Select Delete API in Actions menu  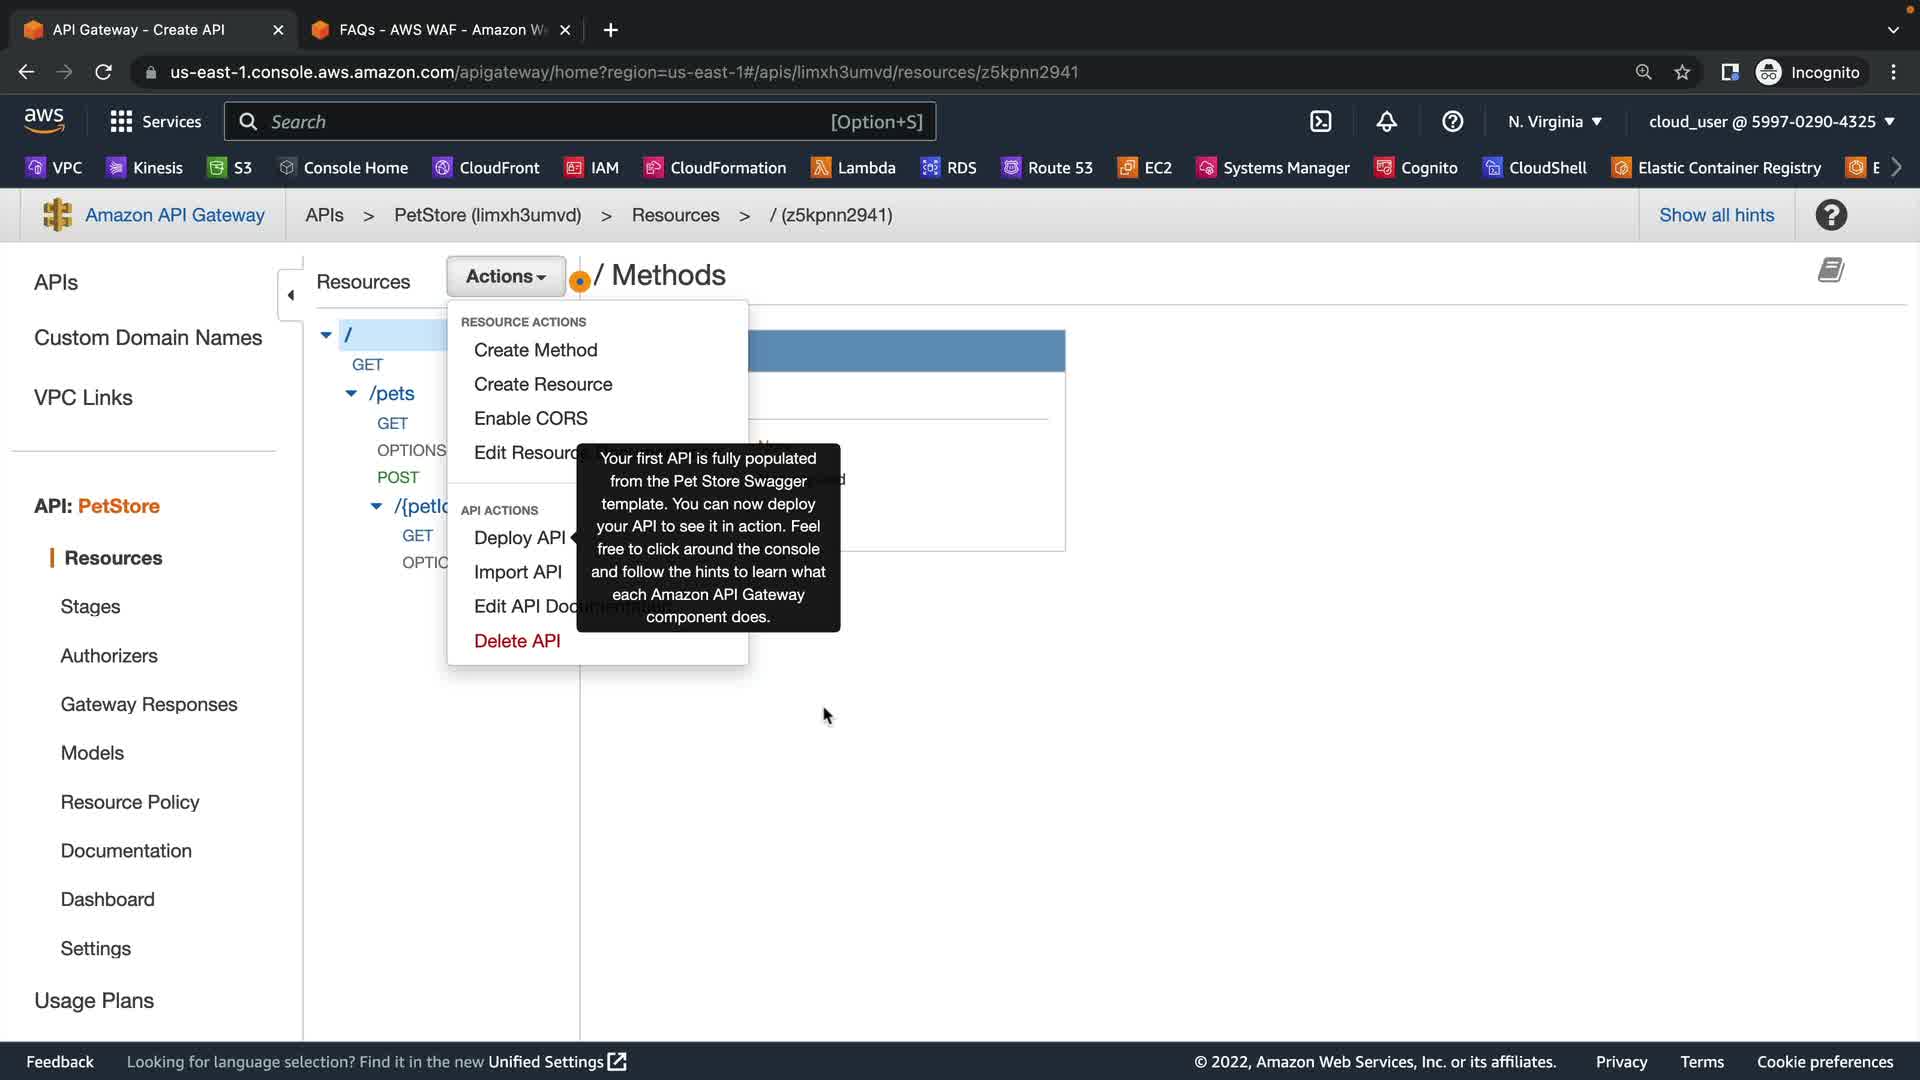(x=516, y=641)
